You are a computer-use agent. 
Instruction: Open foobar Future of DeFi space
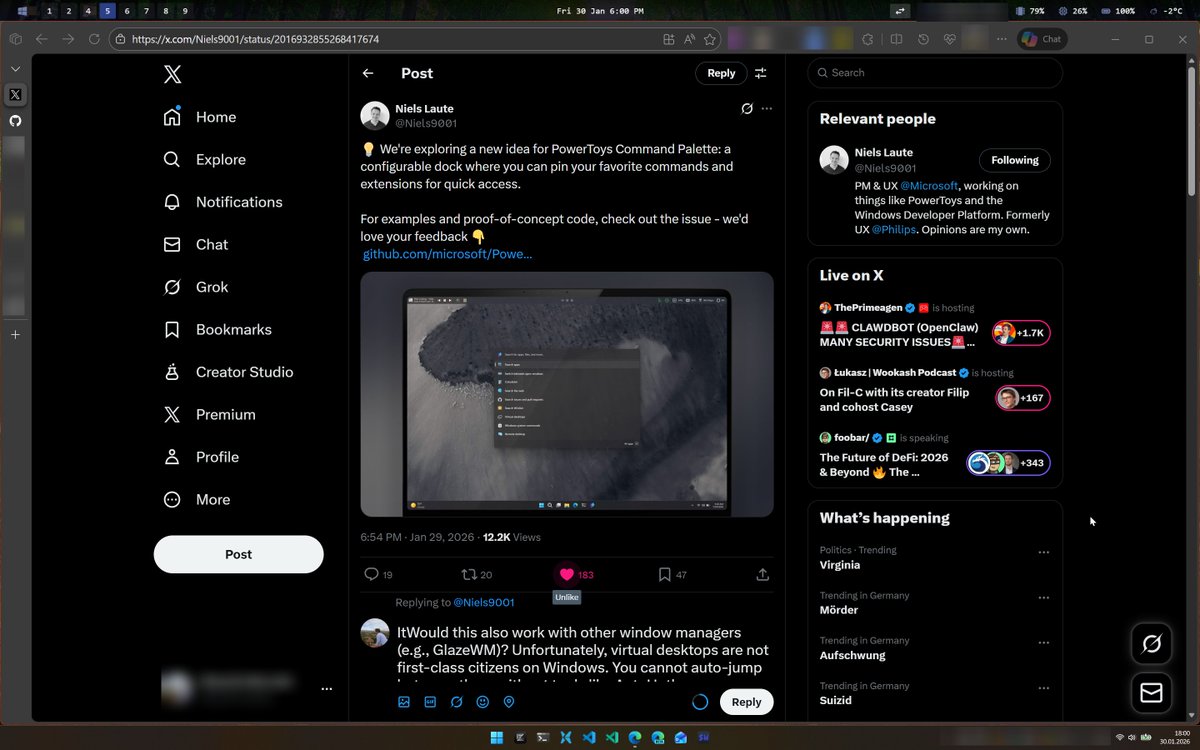click(x=935, y=456)
